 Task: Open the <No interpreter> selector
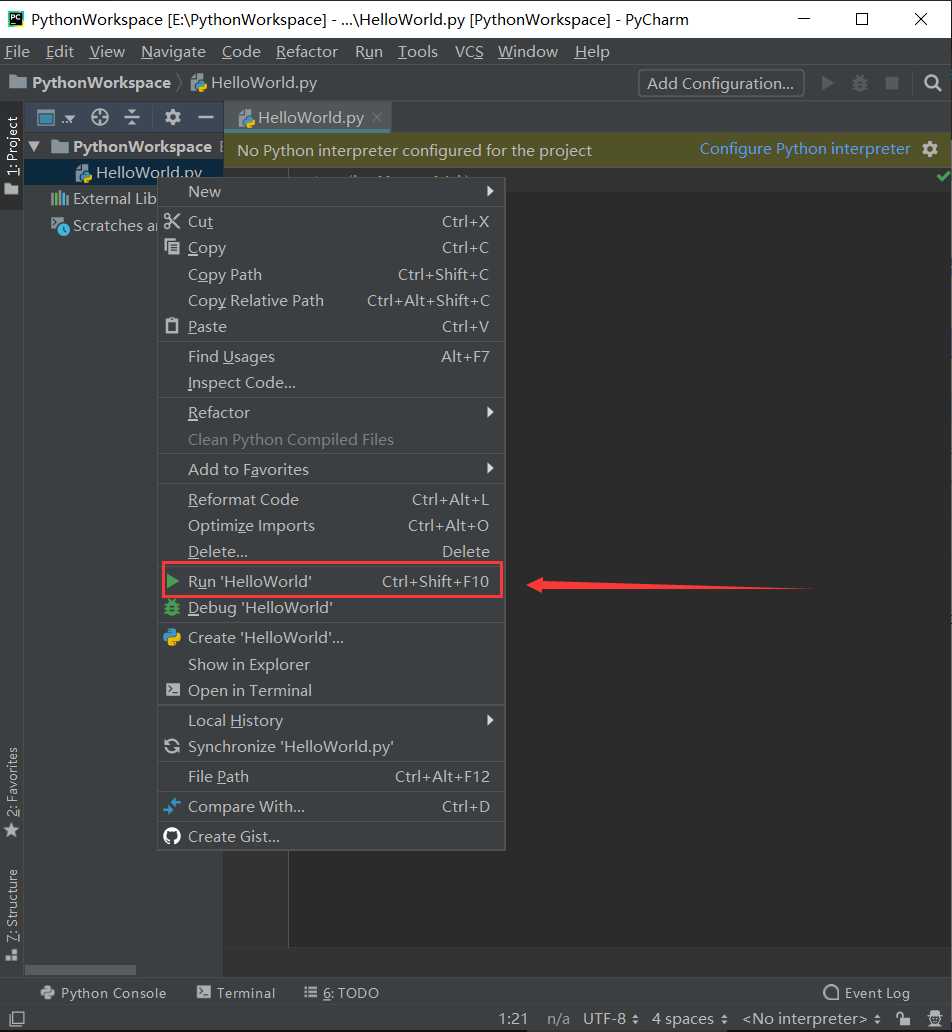point(810,1018)
